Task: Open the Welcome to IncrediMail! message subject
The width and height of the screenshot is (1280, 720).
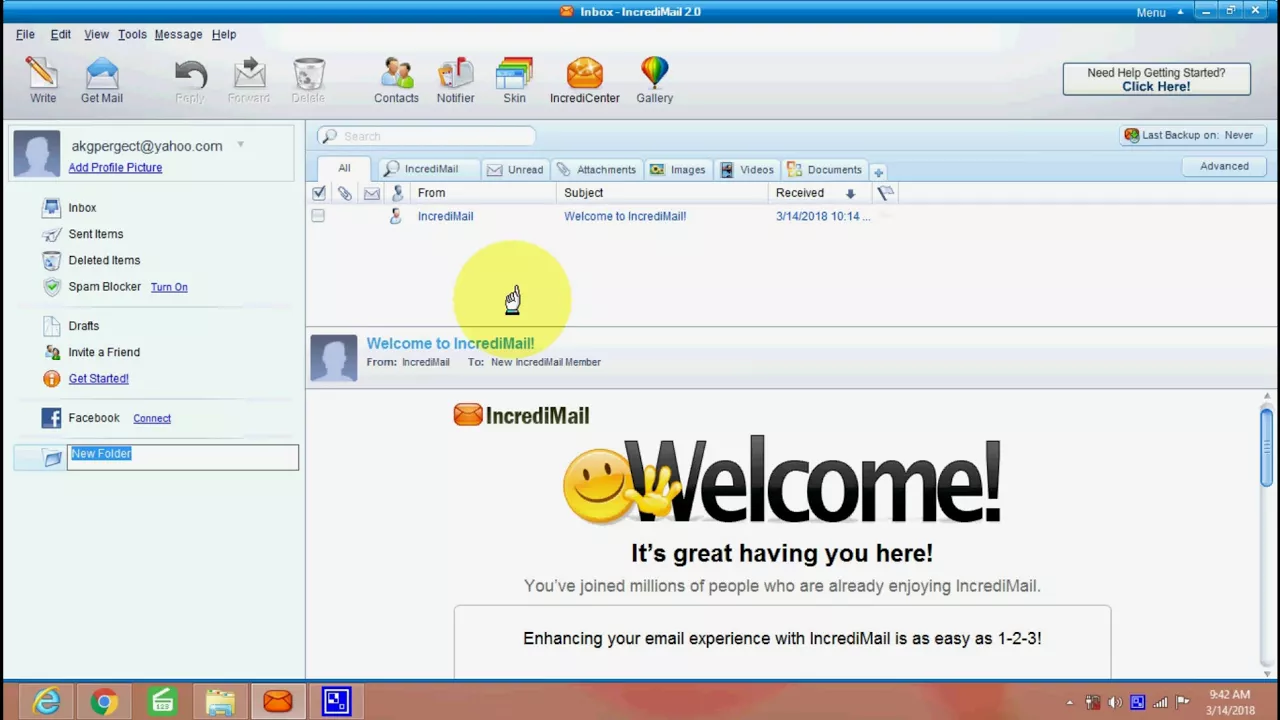Action: [625, 216]
